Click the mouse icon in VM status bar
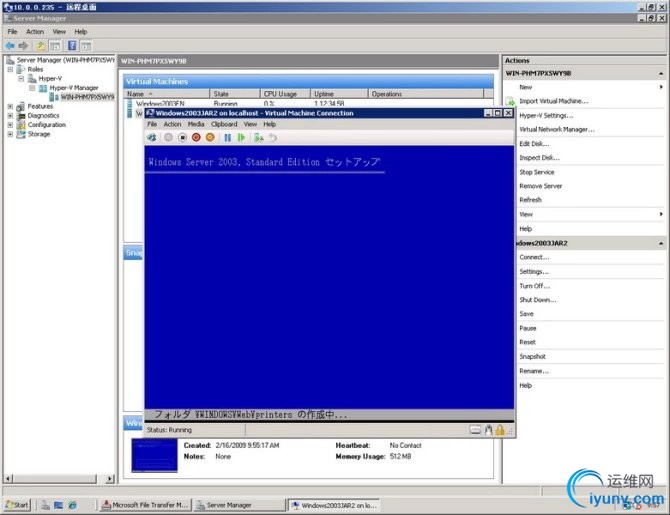 tap(488, 430)
